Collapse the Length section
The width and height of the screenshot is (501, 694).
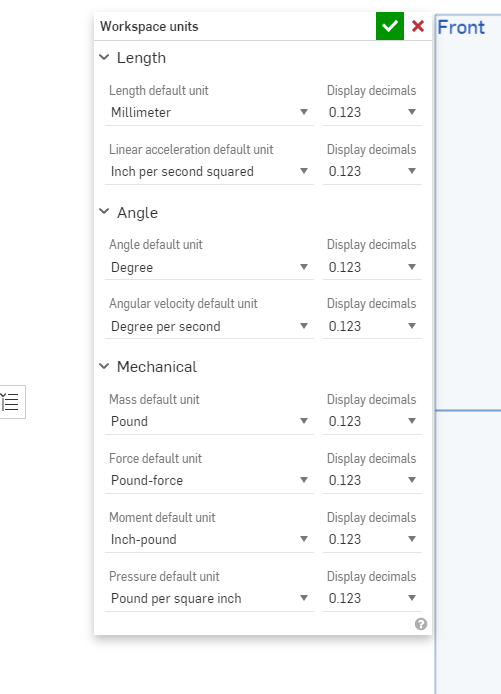tap(104, 58)
